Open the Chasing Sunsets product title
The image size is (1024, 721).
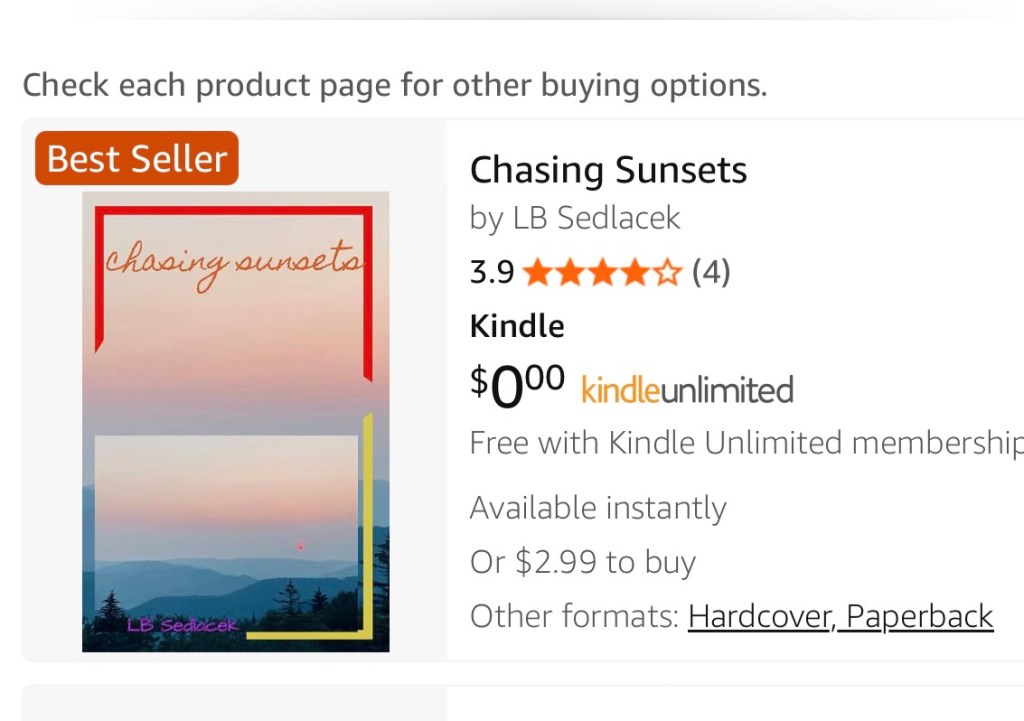click(608, 170)
